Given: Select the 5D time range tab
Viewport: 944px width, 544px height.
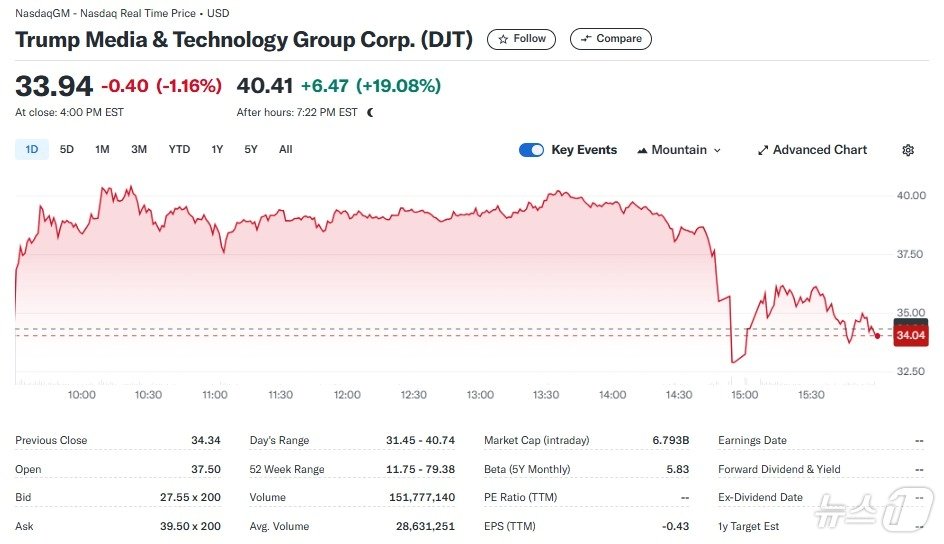Looking at the screenshot, I should coord(67,150).
